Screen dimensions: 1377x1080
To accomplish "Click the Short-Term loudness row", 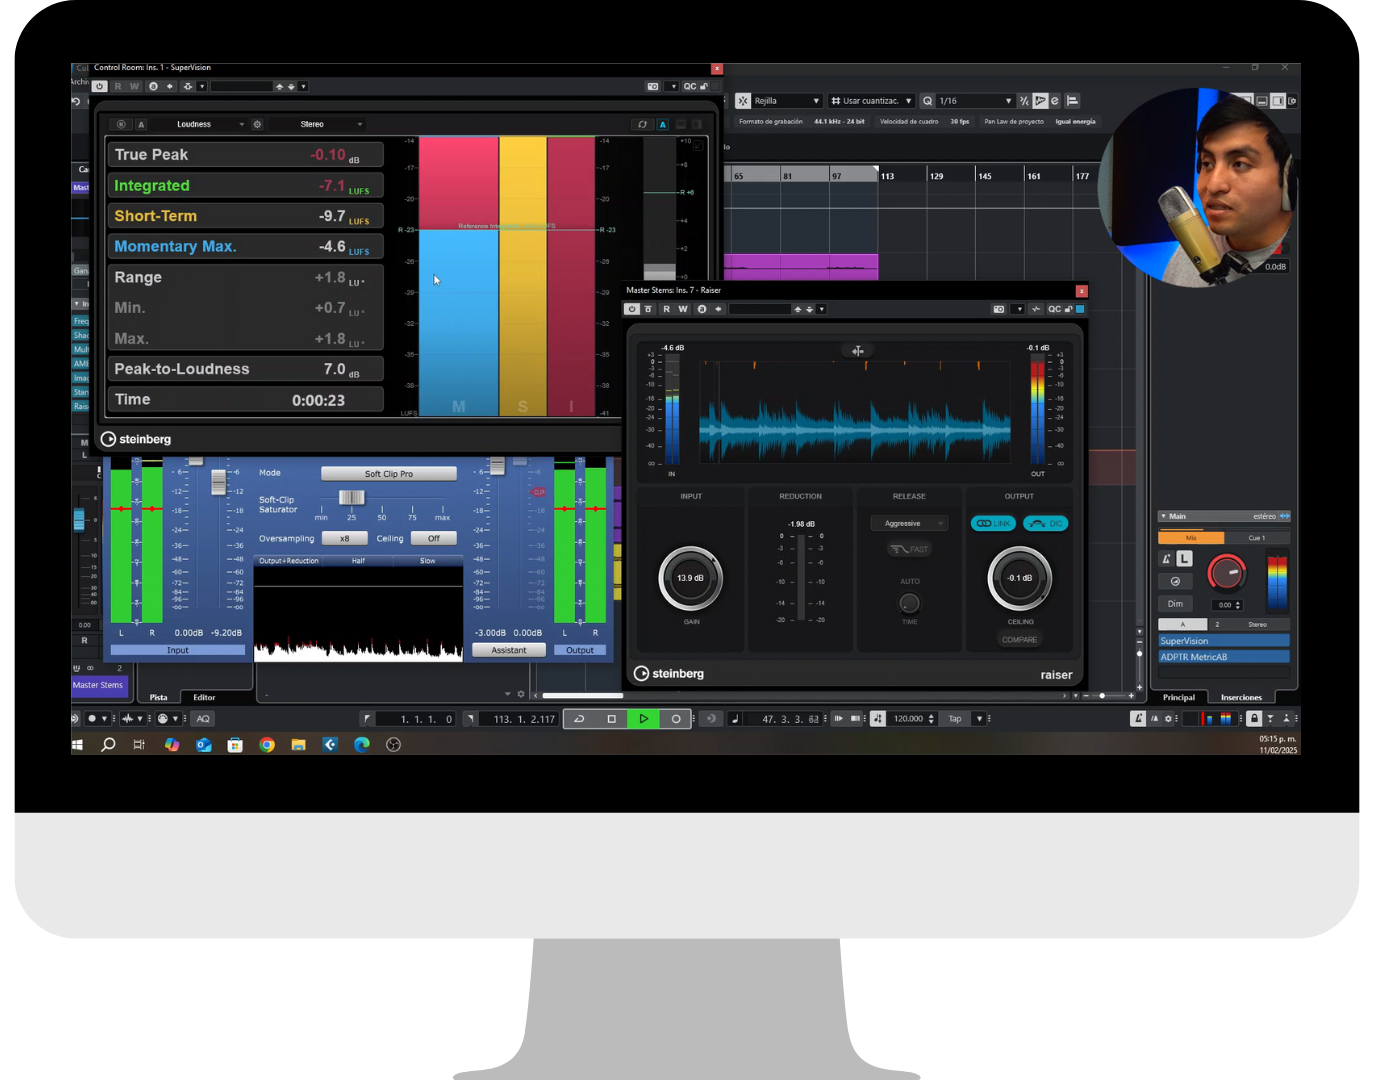I will tap(245, 216).
